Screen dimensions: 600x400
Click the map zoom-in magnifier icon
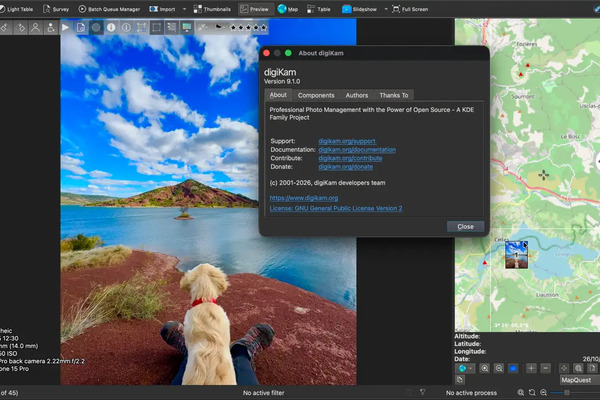pyautogui.click(x=484, y=368)
